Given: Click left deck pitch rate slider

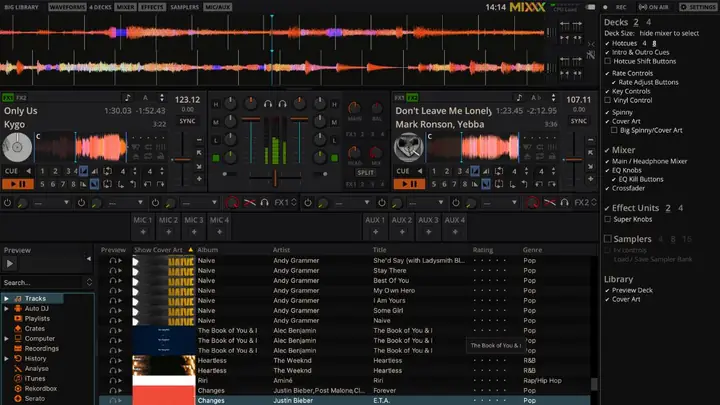Looking at the screenshot, I should pos(182,159).
